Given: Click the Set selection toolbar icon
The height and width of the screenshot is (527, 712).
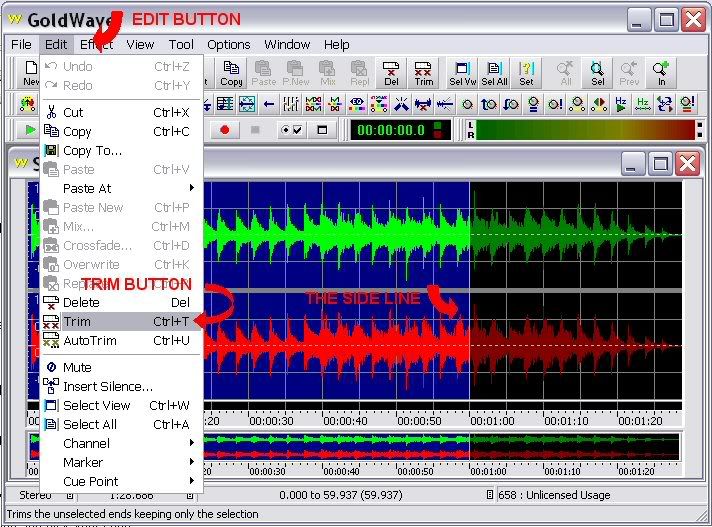Looking at the screenshot, I should 526,72.
